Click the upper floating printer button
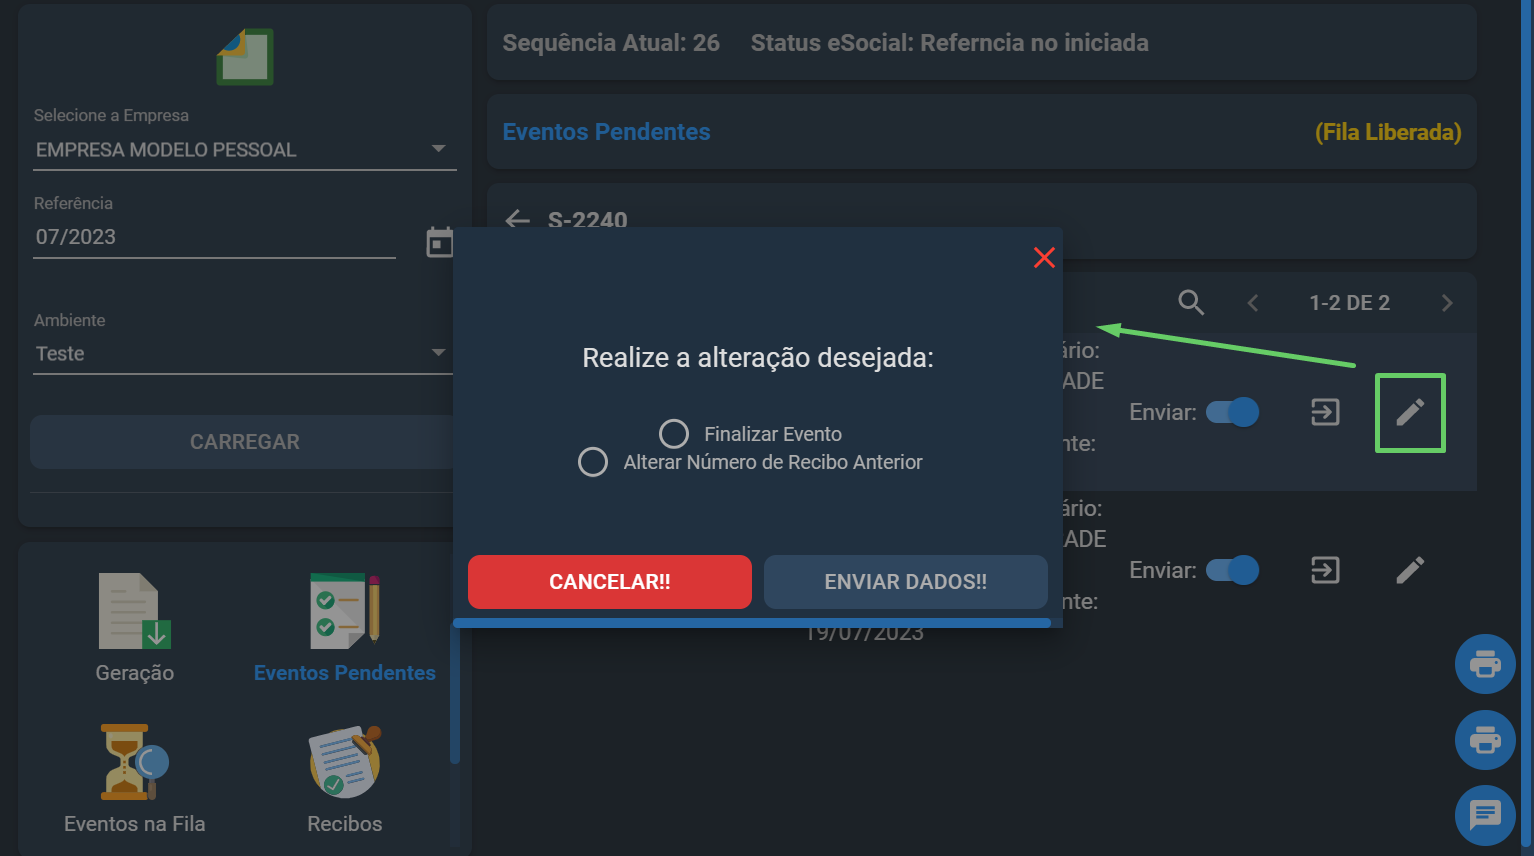This screenshot has width=1534, height=856. coord(1485,664)
